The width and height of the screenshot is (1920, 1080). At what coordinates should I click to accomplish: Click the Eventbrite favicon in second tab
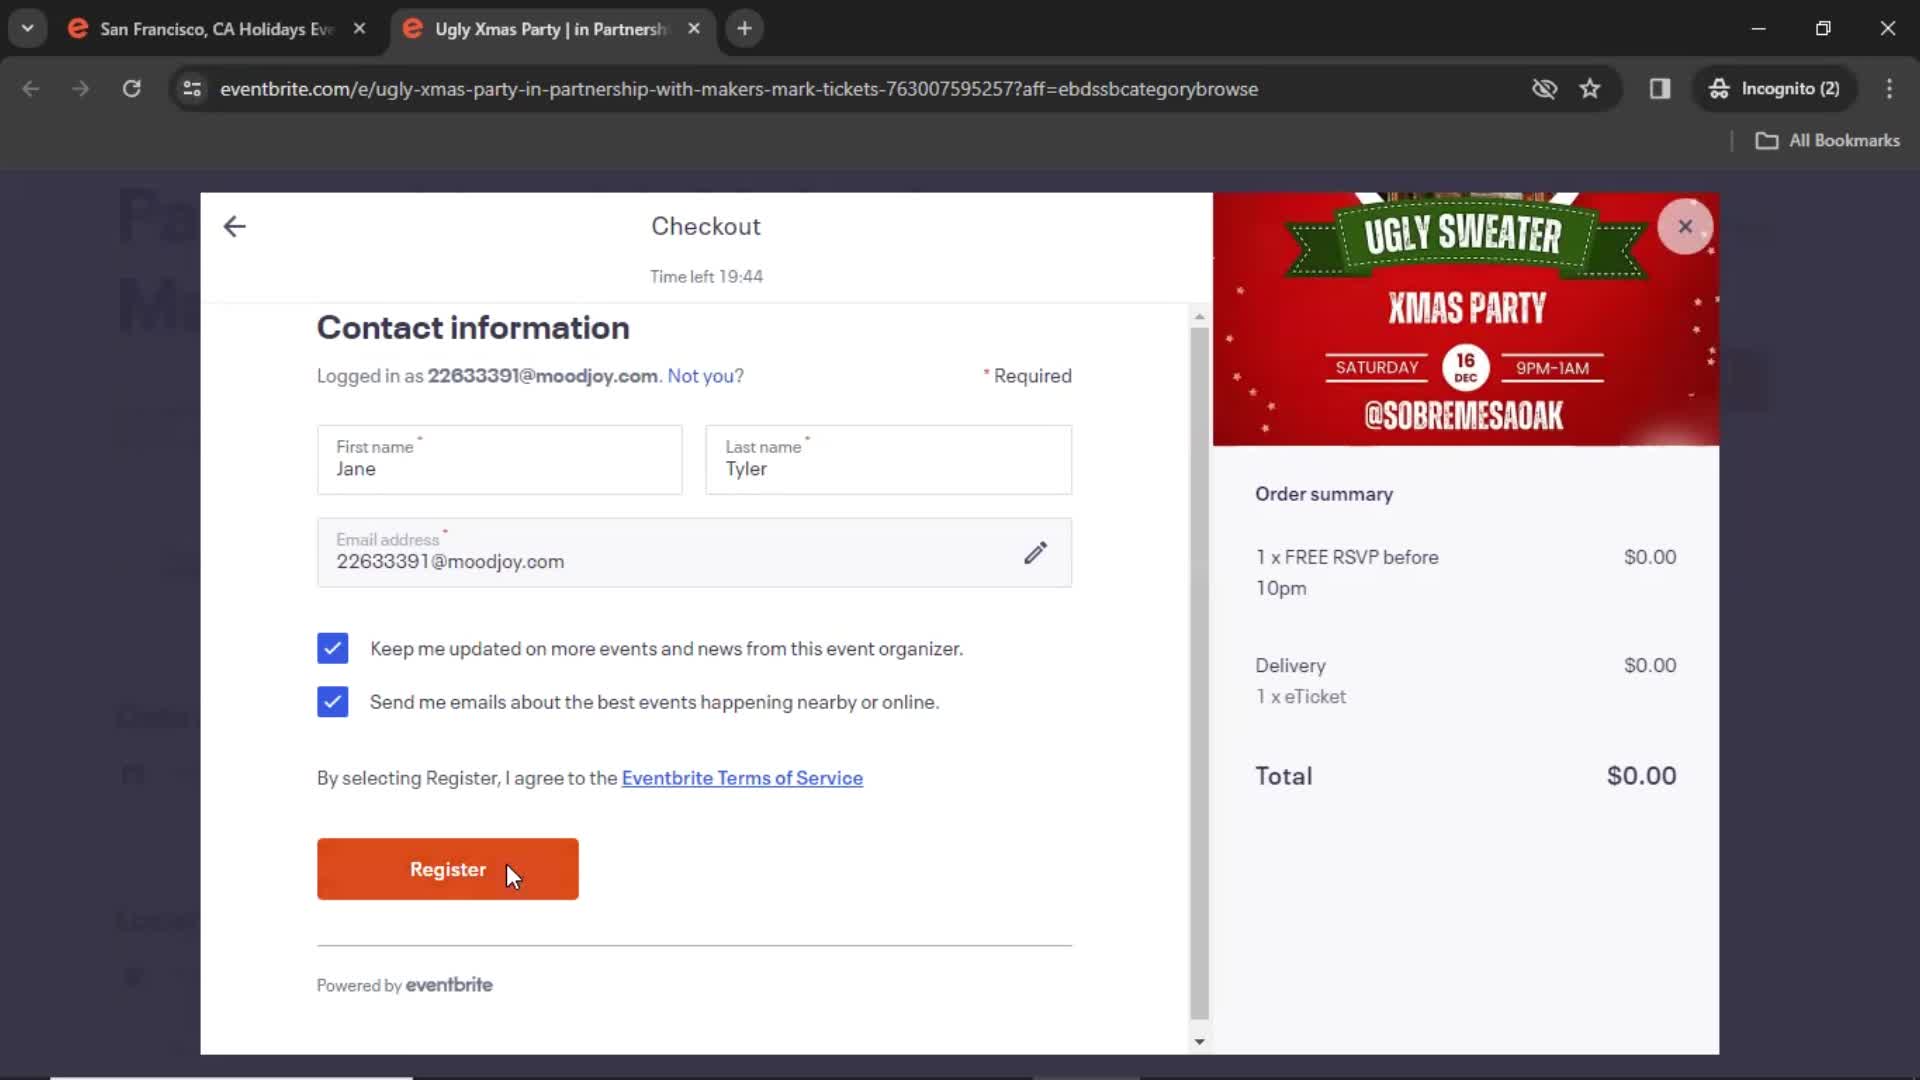[413, 29]
